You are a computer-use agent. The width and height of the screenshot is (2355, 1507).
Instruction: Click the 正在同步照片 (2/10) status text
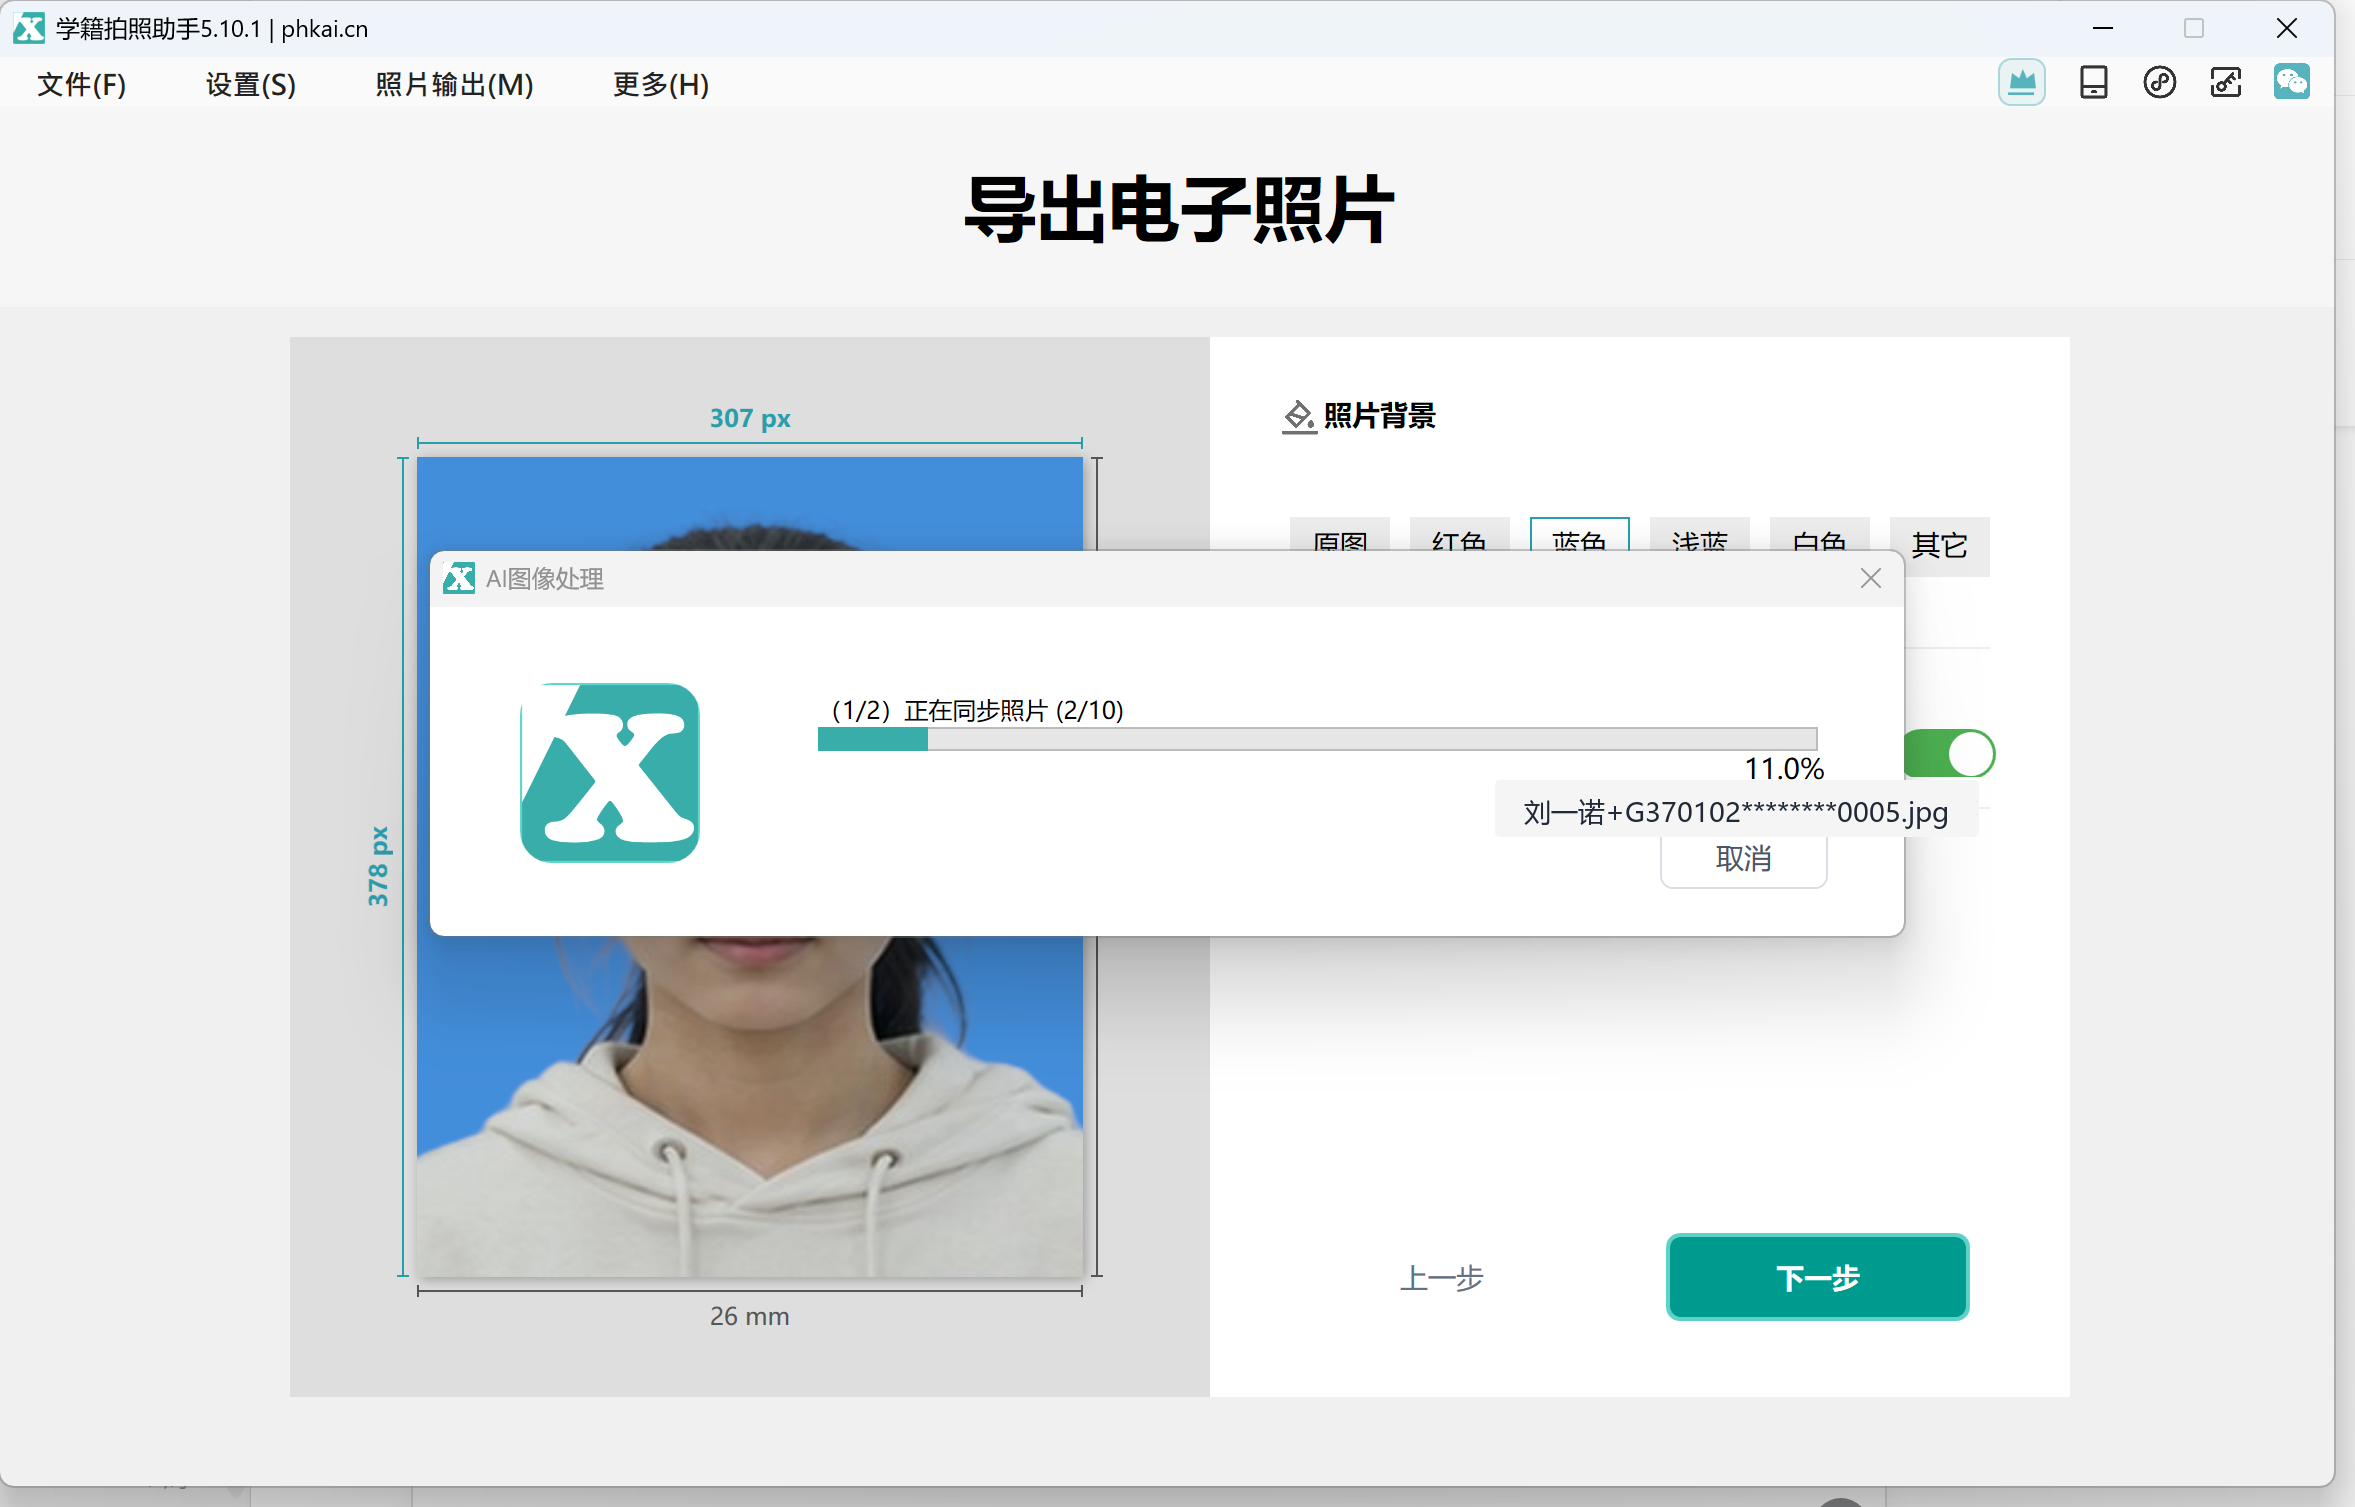tap(1014, 710)
